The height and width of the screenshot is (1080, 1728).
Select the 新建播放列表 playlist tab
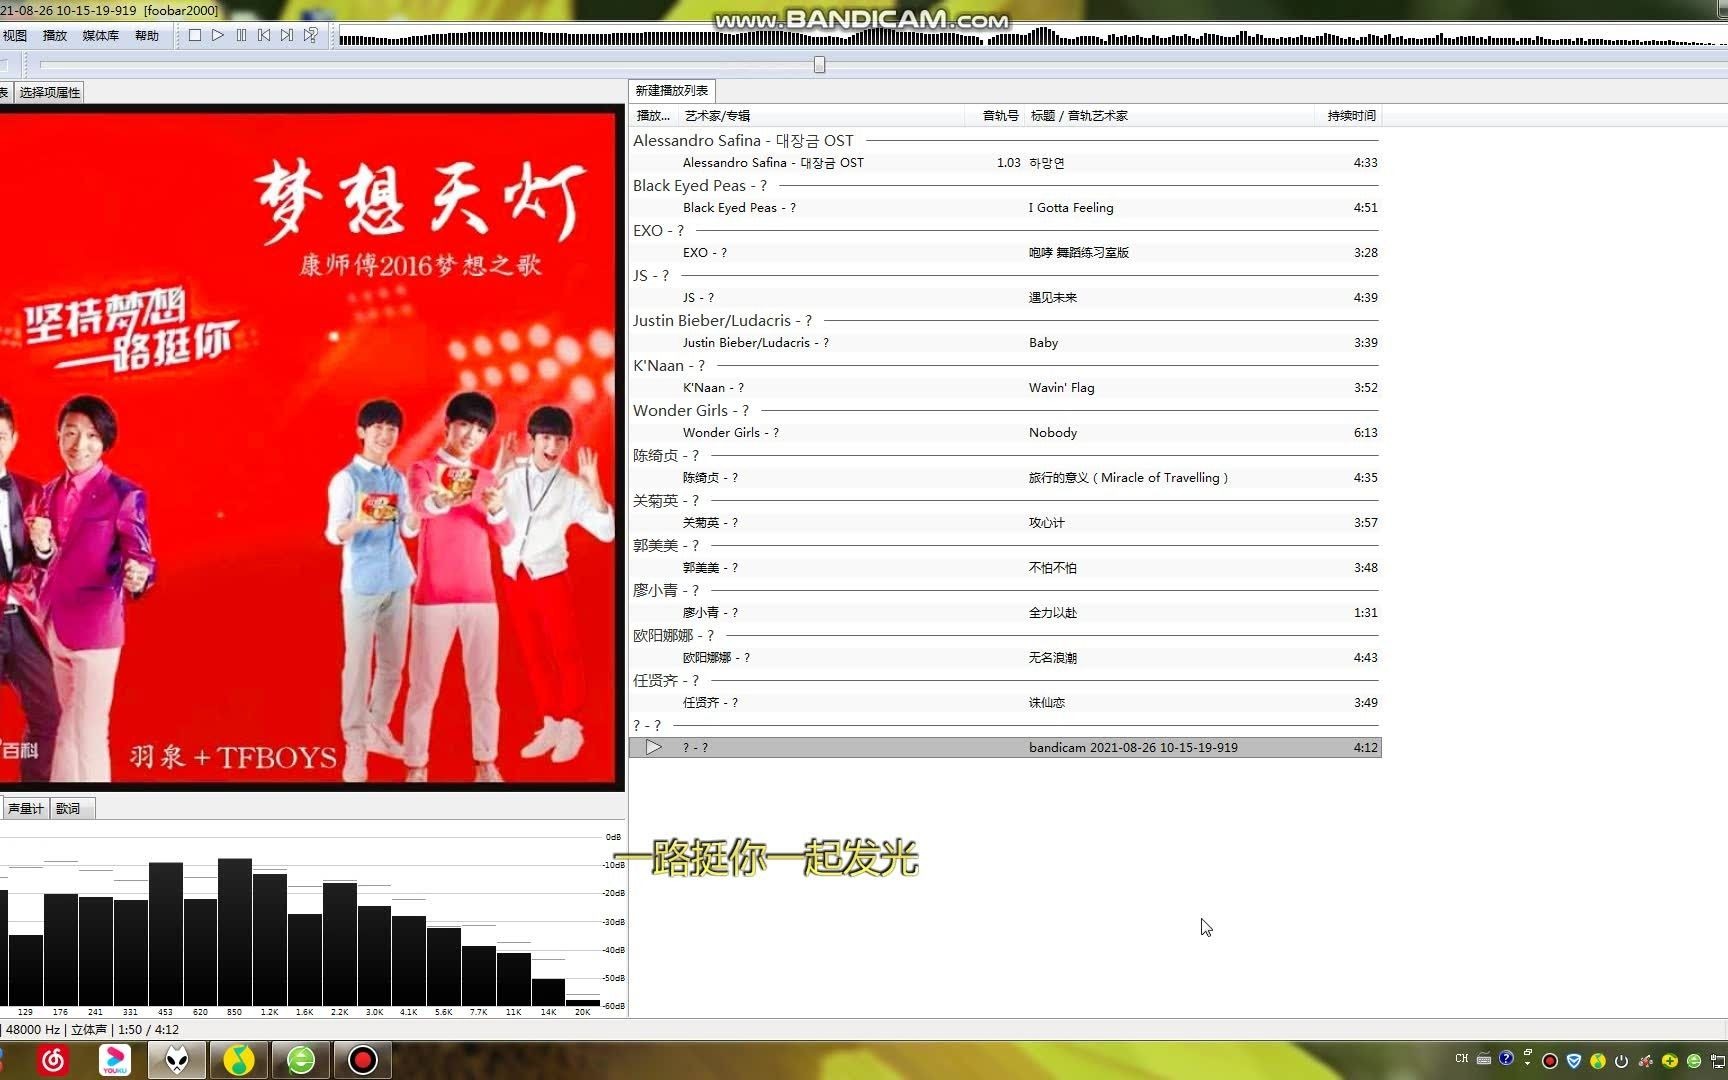tap(672, 90)
